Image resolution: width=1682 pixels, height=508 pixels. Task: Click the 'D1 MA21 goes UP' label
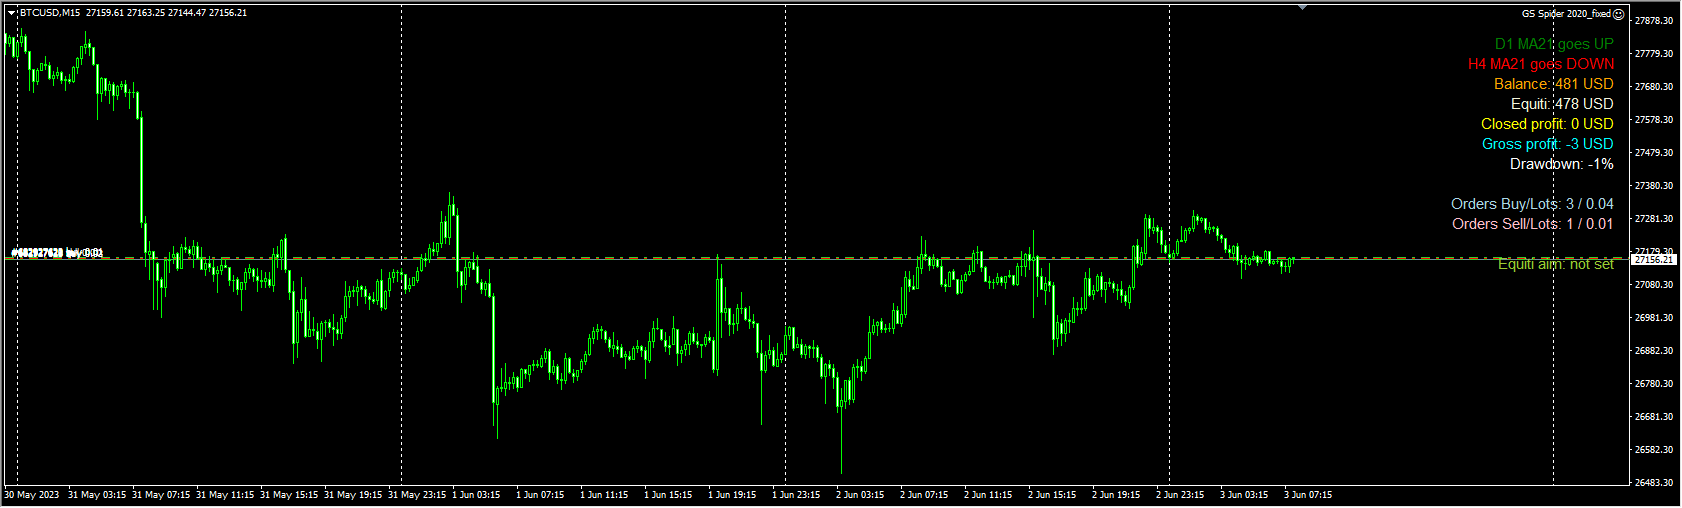1554,44
